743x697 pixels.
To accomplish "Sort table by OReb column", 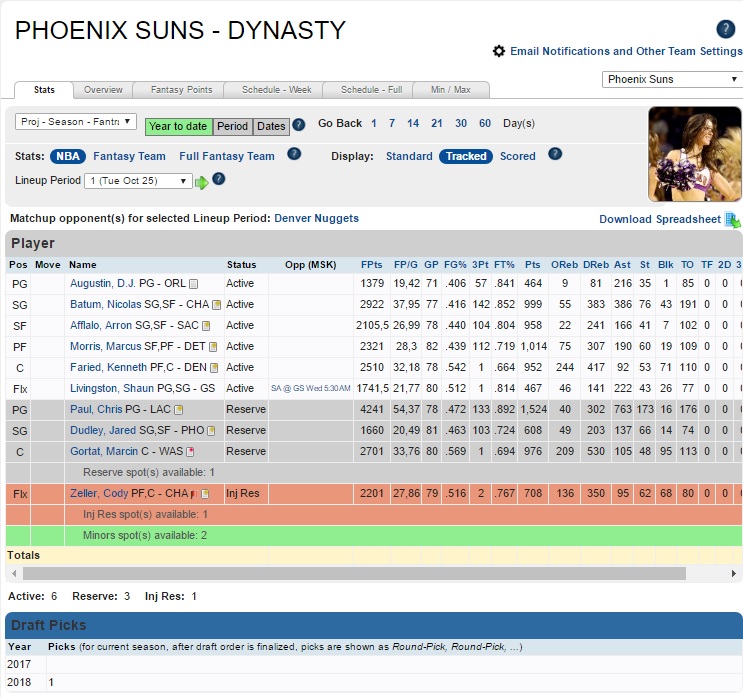I will tap(564, 265).
